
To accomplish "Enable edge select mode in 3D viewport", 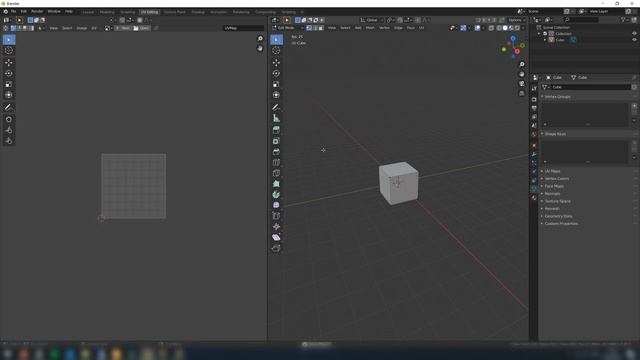I will 315,28.
